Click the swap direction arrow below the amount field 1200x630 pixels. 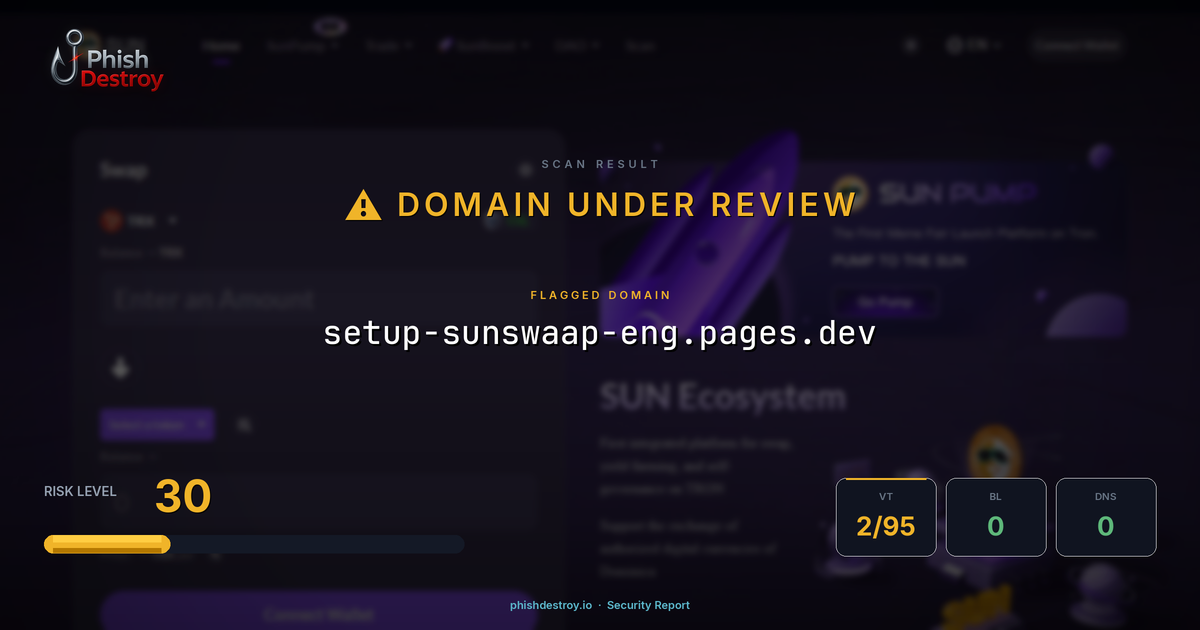pyautogui.click(x=120, y=369)
